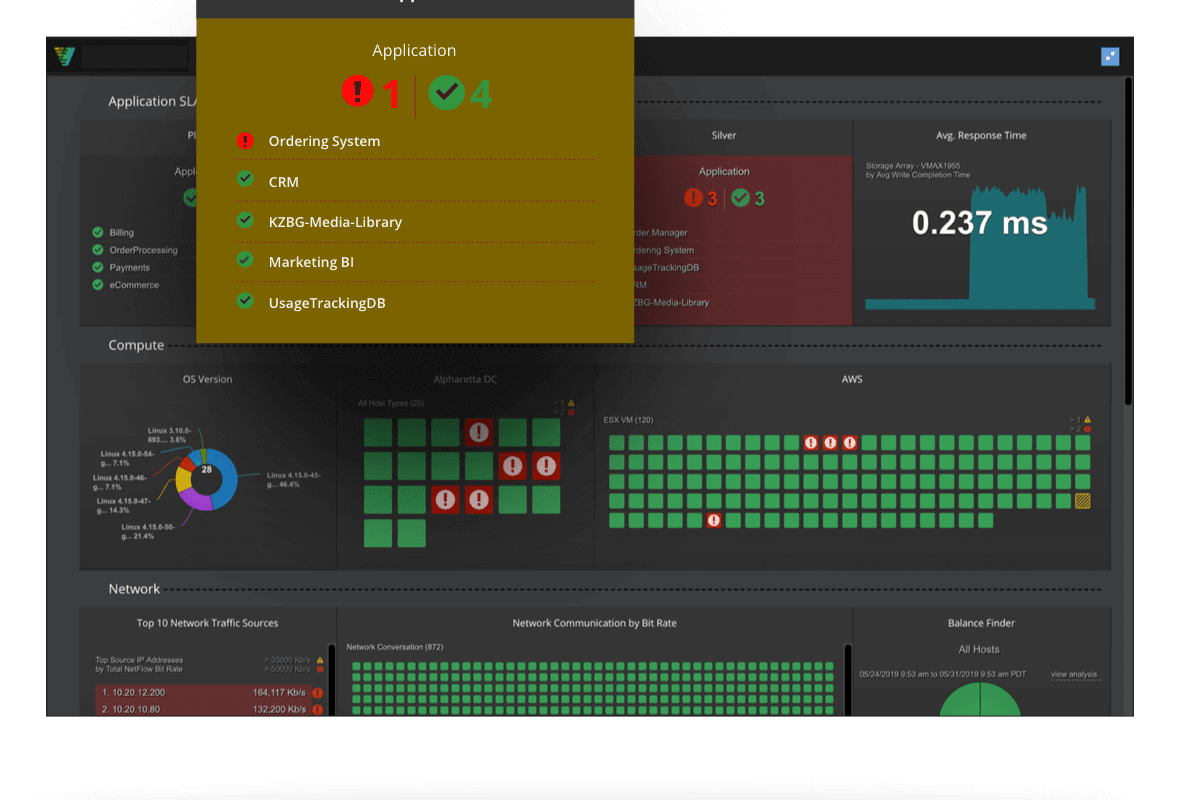The width and height of the screenshot is (1180, 800).
Task: Open UsageTrackingDB in the Application popup
Action: pos(327,303)
